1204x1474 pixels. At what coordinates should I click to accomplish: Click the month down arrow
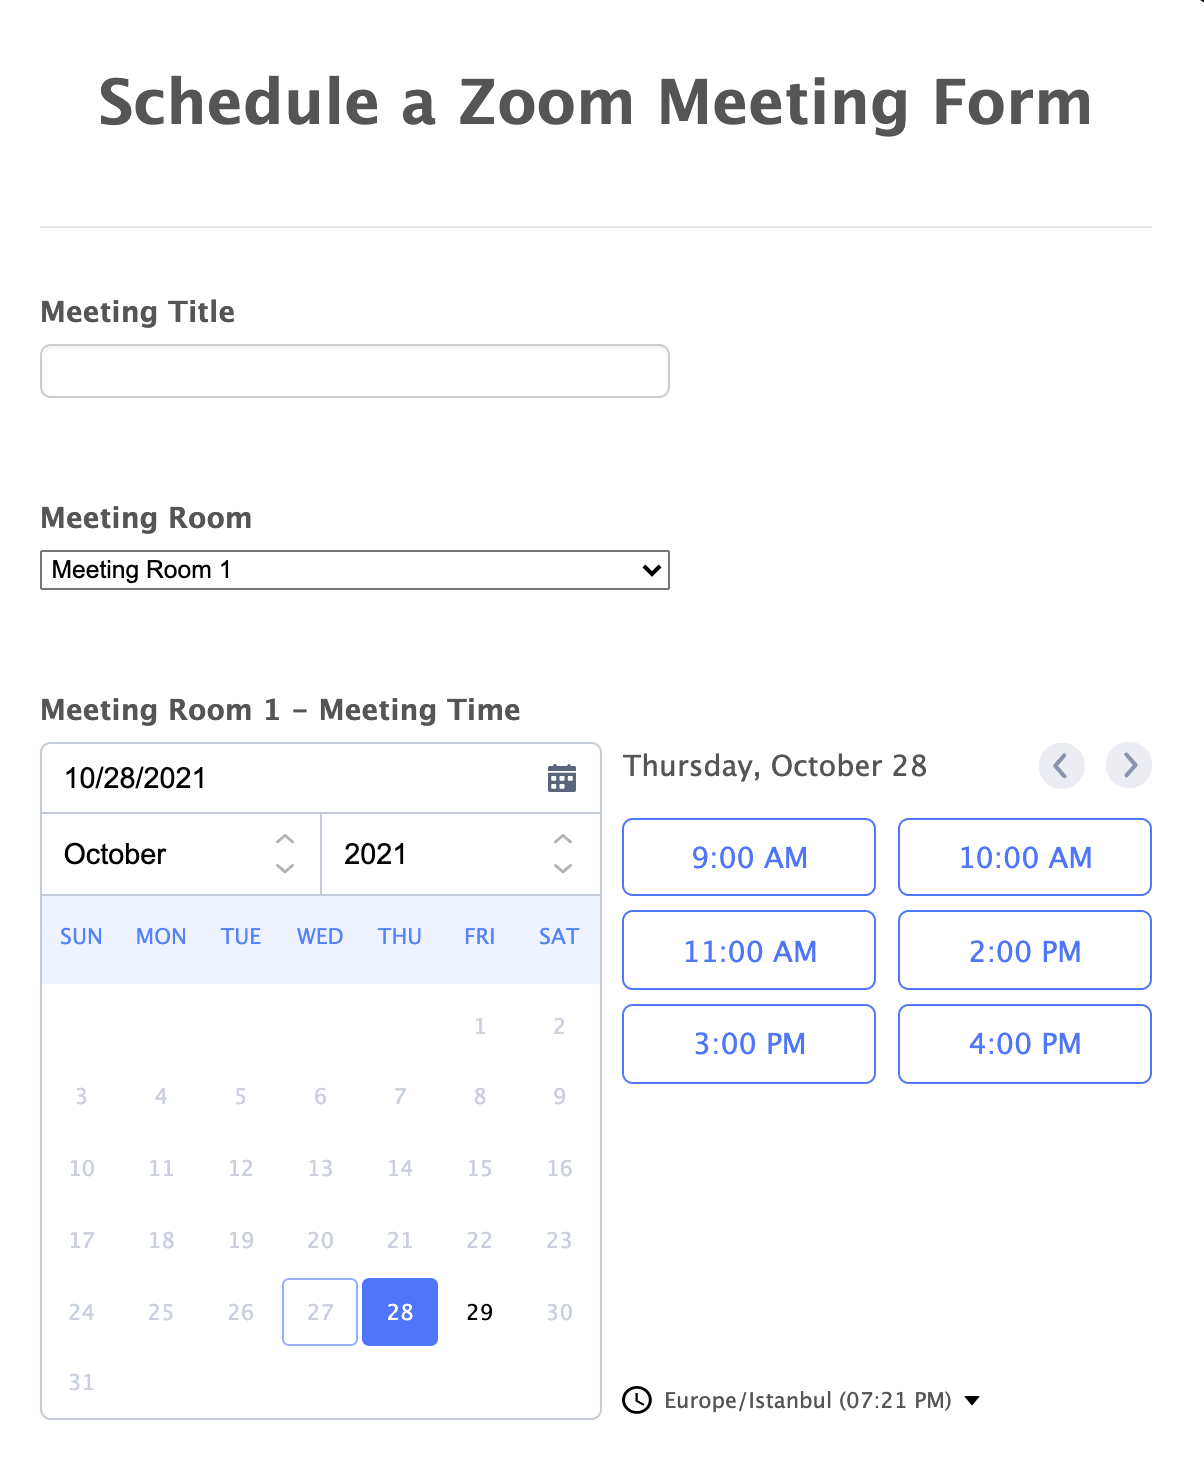click(285, 868)
